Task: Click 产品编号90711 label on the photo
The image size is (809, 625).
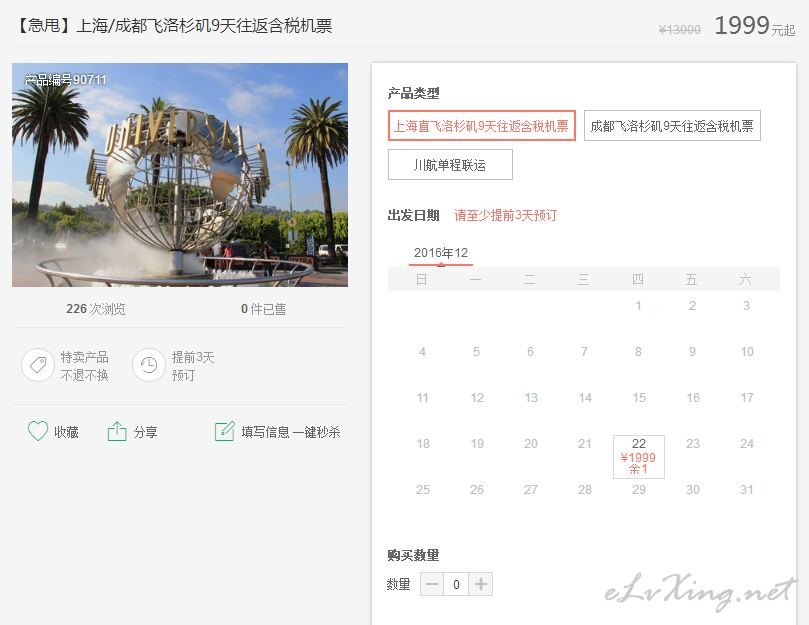Action: click(x=66, y=79)
